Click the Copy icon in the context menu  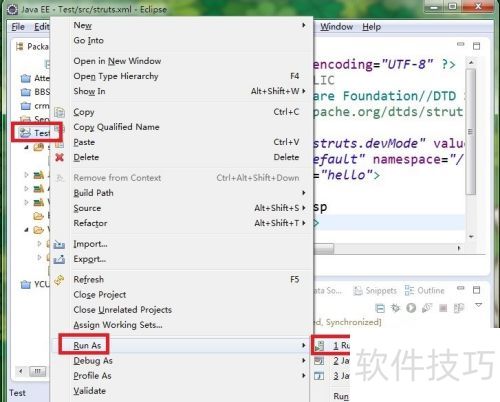[59, 112]
